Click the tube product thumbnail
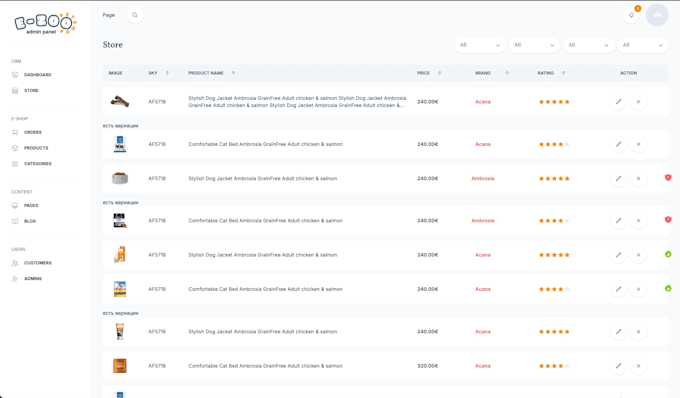Image resolution: width=680 pixels, height=398 pixels. pos(120,332)
